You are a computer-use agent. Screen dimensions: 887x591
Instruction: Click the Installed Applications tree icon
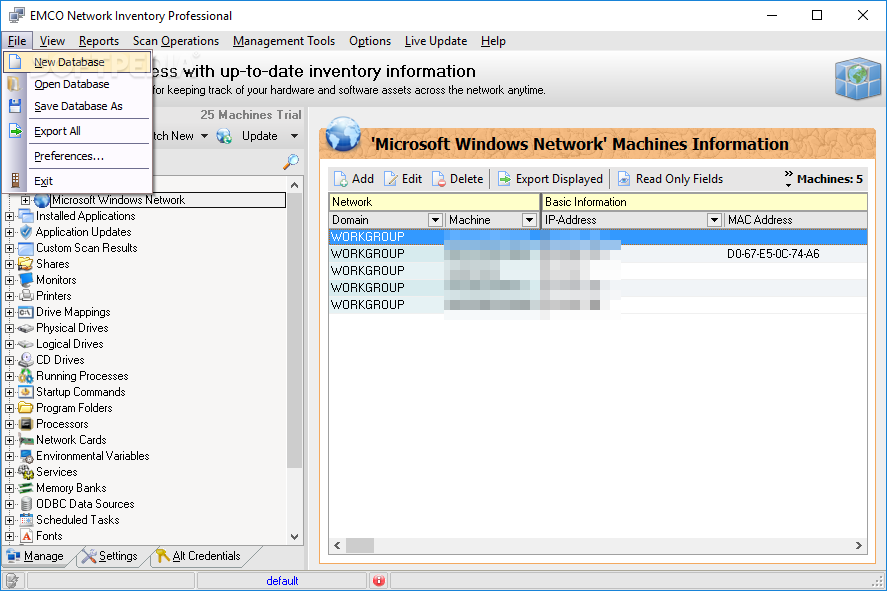pyautogui.click(x=26, y=215)
